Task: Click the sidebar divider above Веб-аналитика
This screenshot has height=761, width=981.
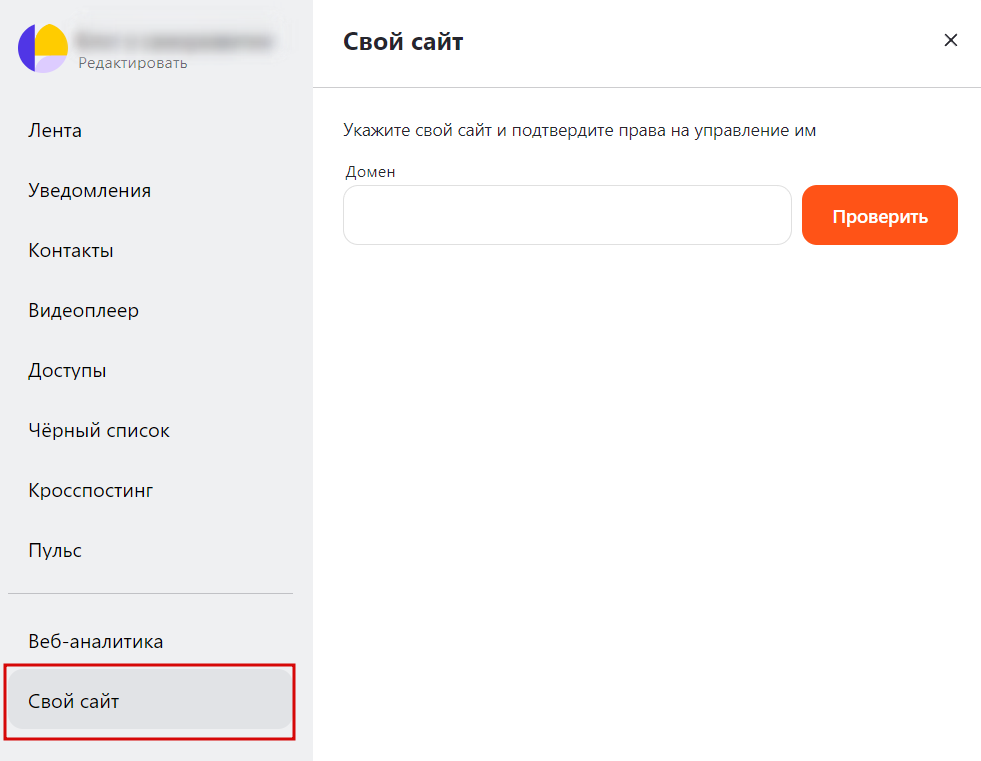Action: pyautogui.click(x=150, y=593)
